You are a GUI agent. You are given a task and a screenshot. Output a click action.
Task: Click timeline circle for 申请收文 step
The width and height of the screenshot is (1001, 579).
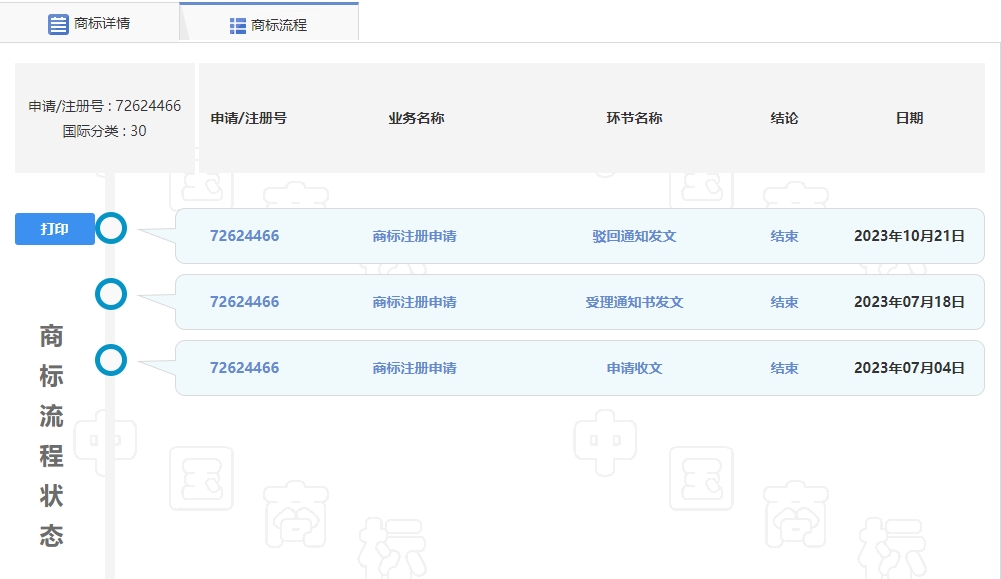(x=111, y=360)
